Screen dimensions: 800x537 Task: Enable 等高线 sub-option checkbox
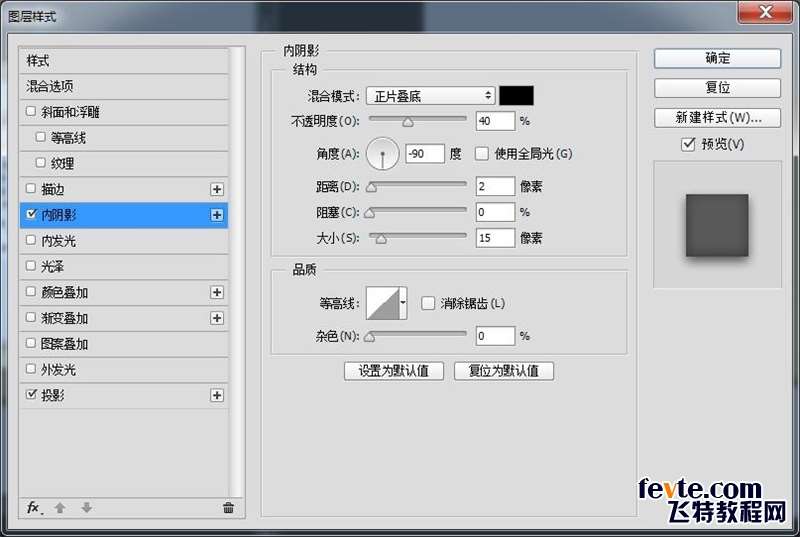tap(40, 137)
